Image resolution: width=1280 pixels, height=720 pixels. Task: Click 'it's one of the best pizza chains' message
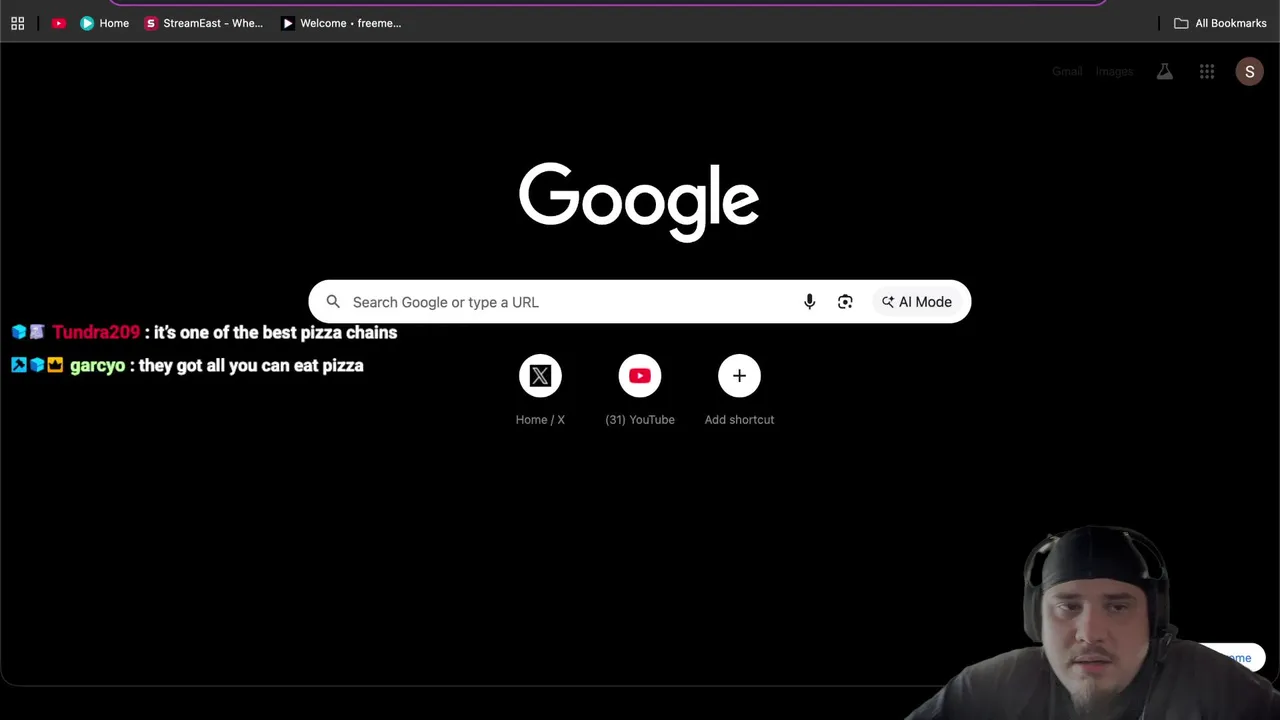275,332
